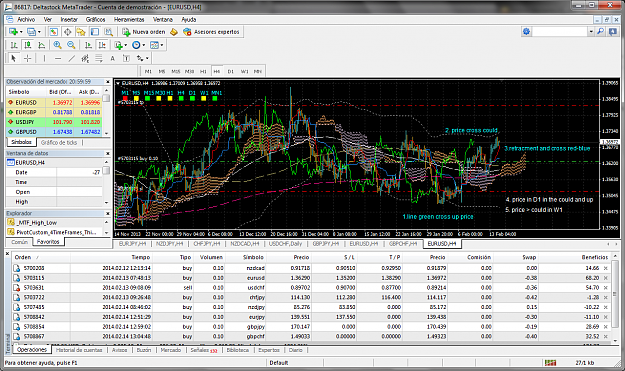This screenshot has height=371, width=625.
Task: Select the crosshair tool
Action: (x=28, y=58)
